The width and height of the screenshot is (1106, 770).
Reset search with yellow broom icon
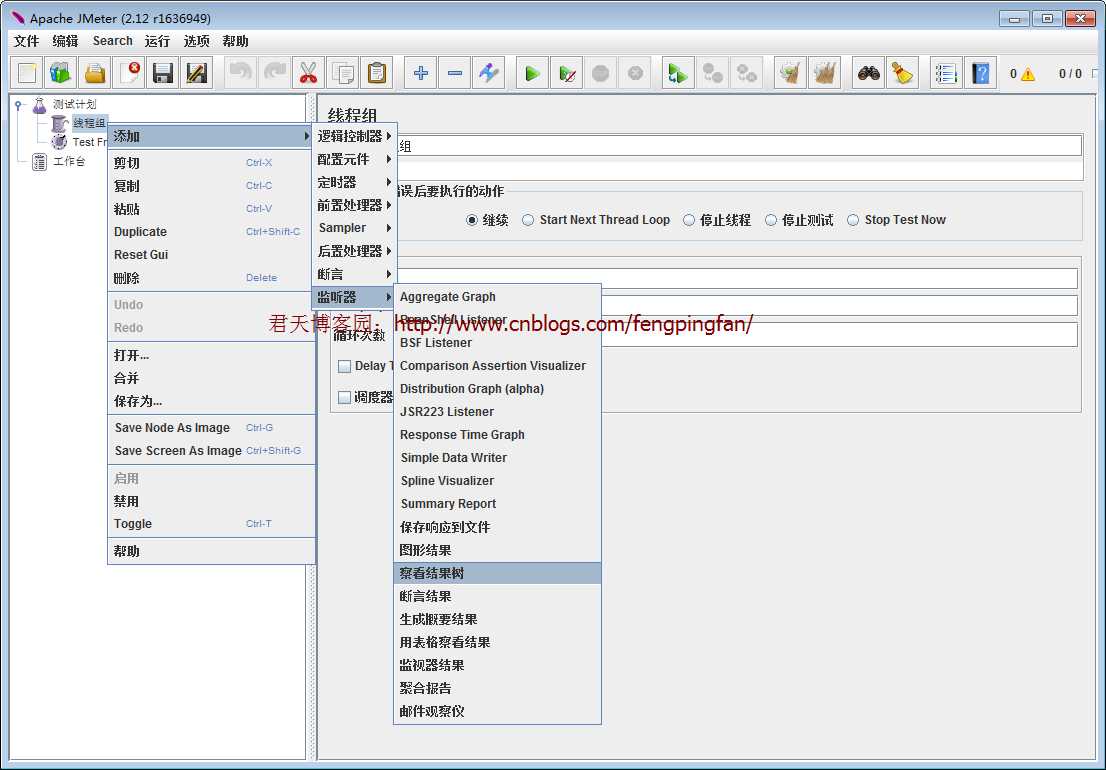[x=902, y=73]
